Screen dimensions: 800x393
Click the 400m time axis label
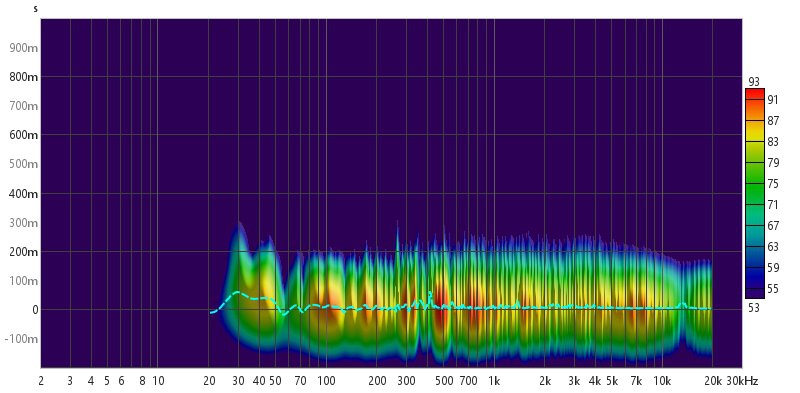[24, 194]
